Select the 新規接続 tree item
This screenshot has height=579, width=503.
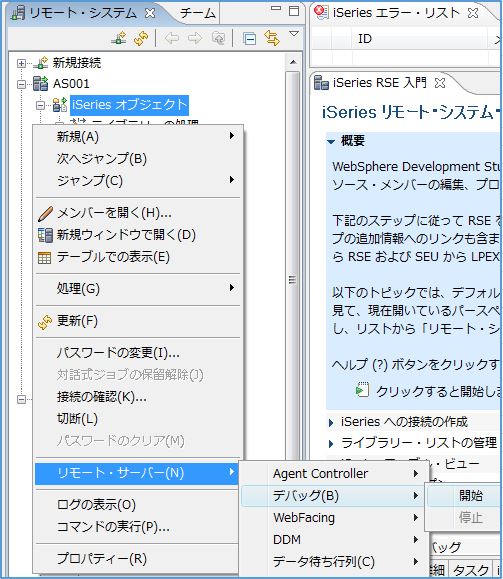coord(76,63)
